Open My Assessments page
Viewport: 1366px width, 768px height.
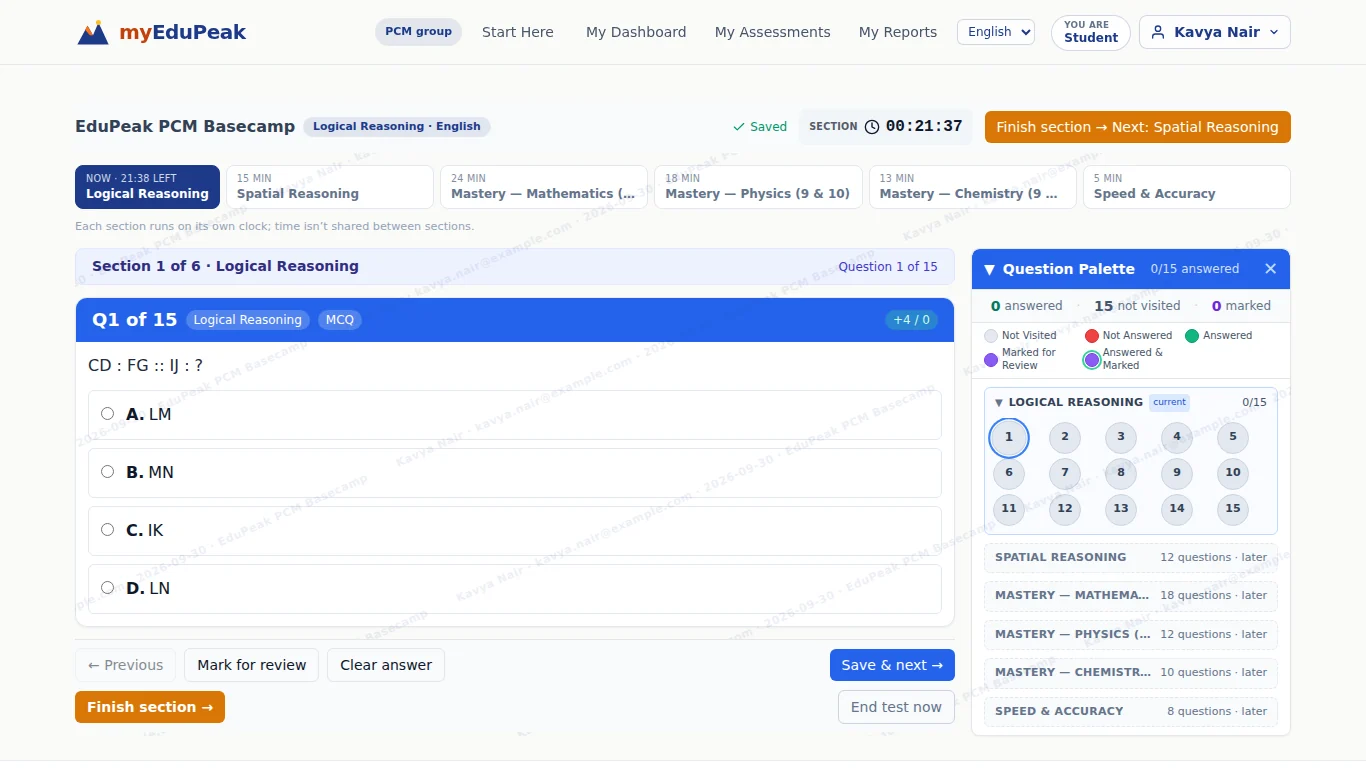pos(773,32)
